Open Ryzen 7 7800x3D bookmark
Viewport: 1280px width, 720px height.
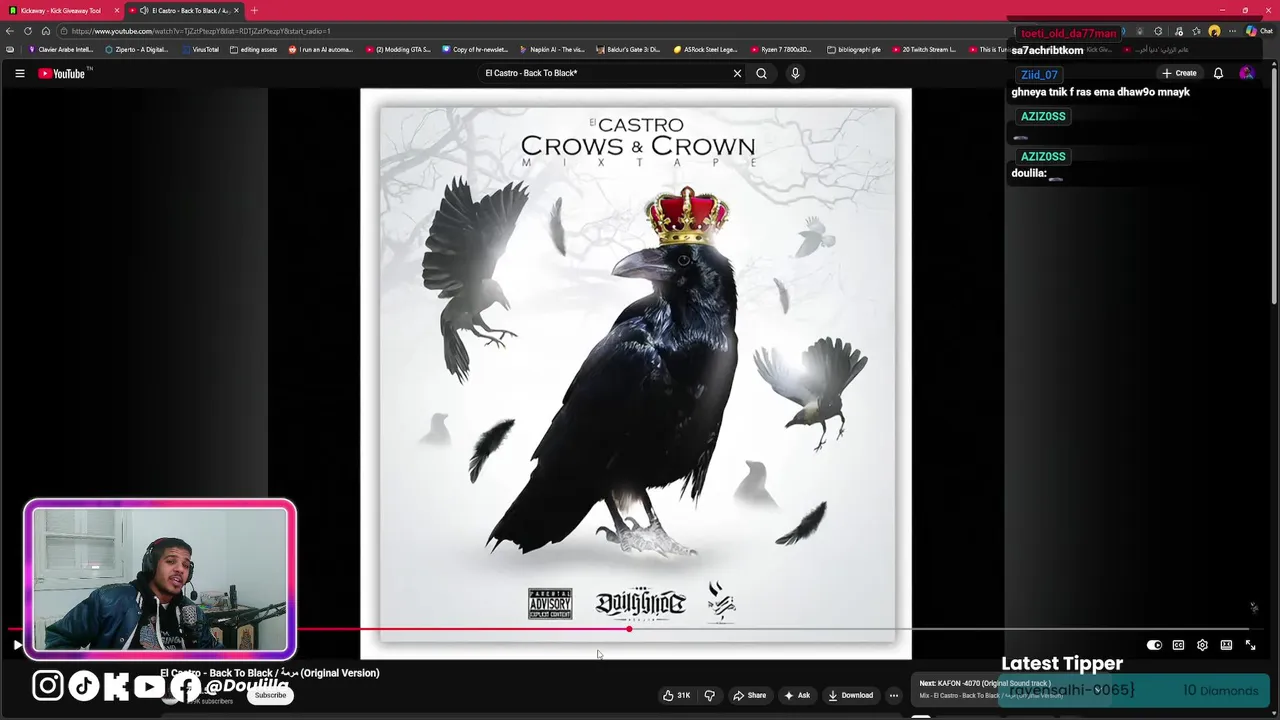(x=782, y=49)
